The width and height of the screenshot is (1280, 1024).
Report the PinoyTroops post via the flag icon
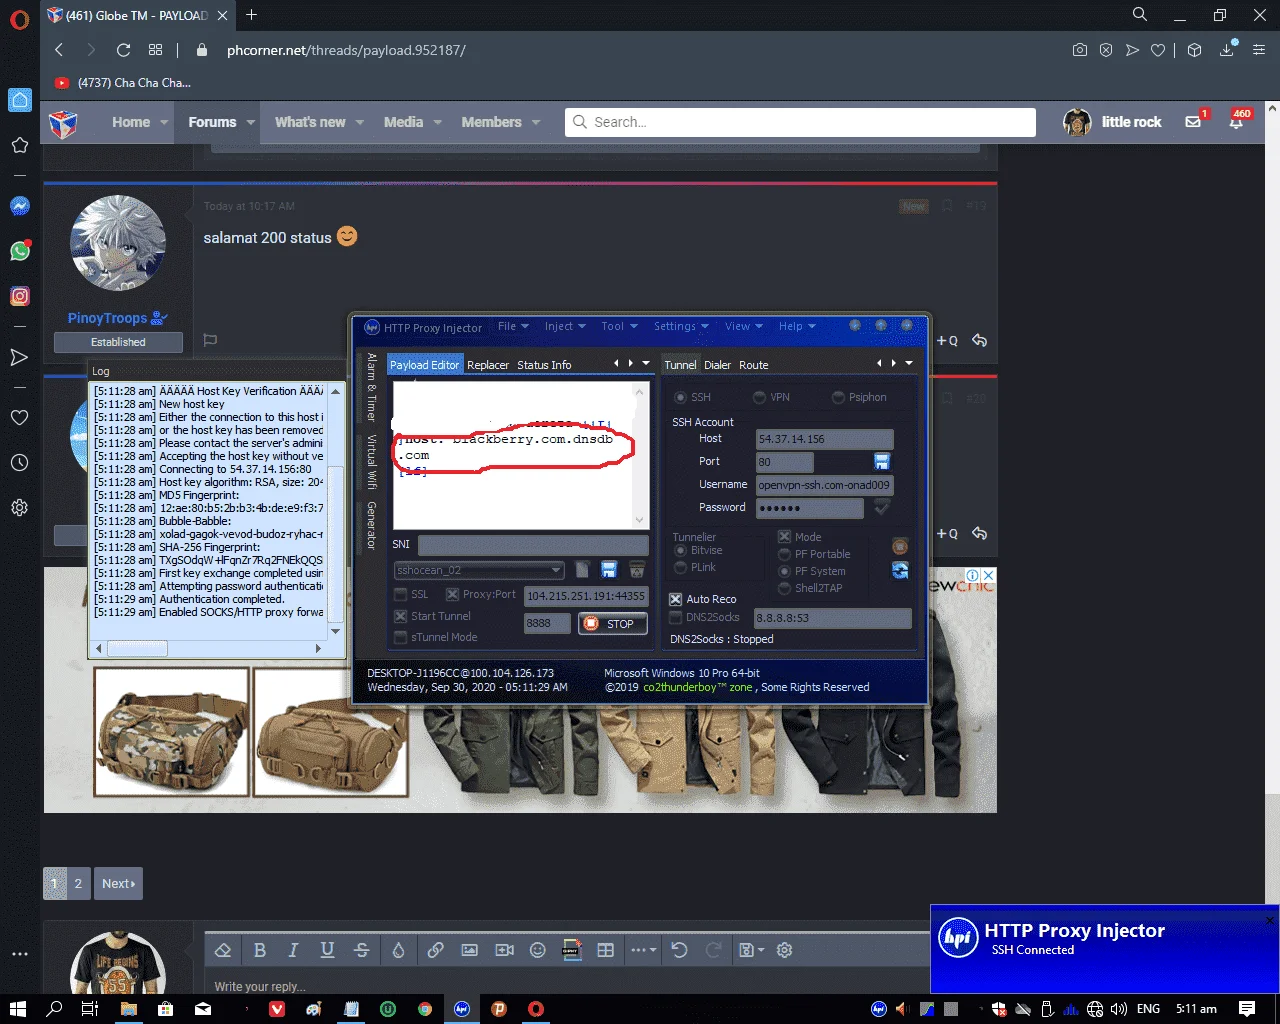[x=210, y=340]
